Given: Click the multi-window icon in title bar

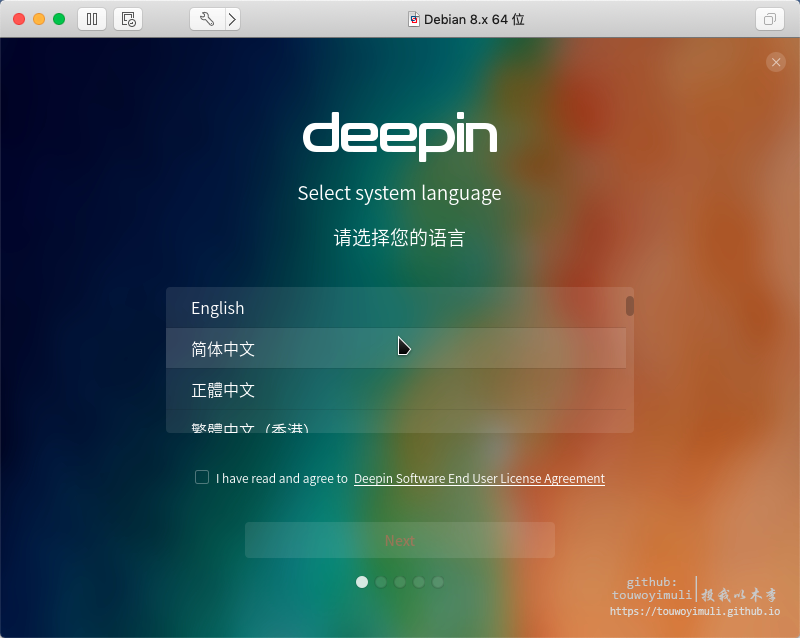Looking at the screenshot, I should pyautogui.click(x=769, y=19).
